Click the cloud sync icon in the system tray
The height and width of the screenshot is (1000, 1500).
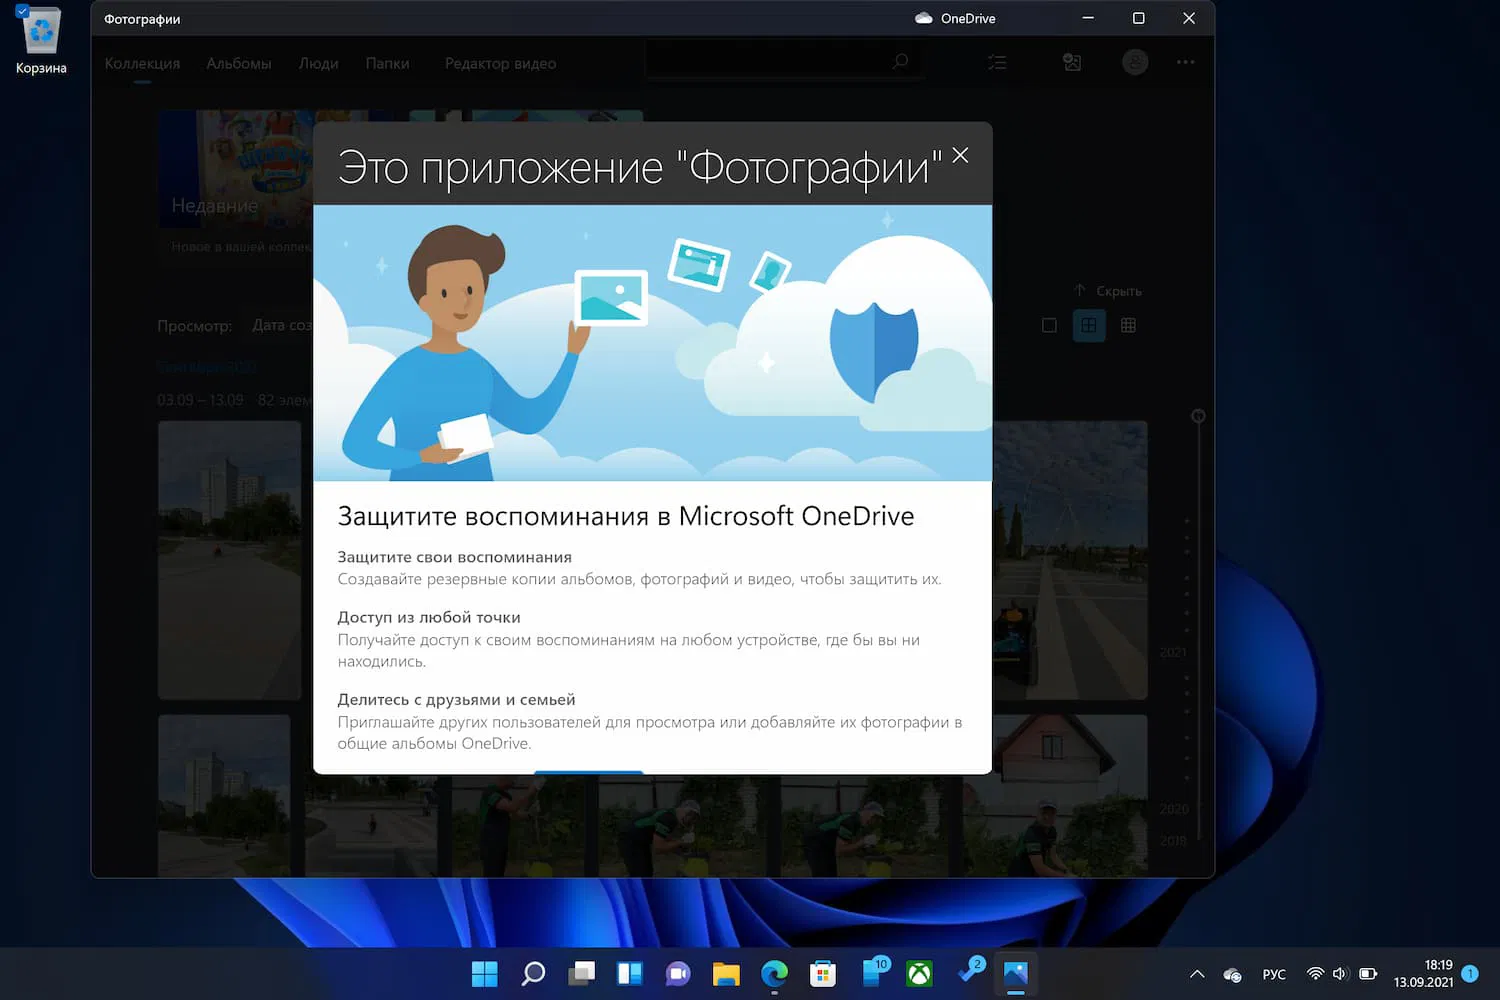click(x=1232, y=974)
